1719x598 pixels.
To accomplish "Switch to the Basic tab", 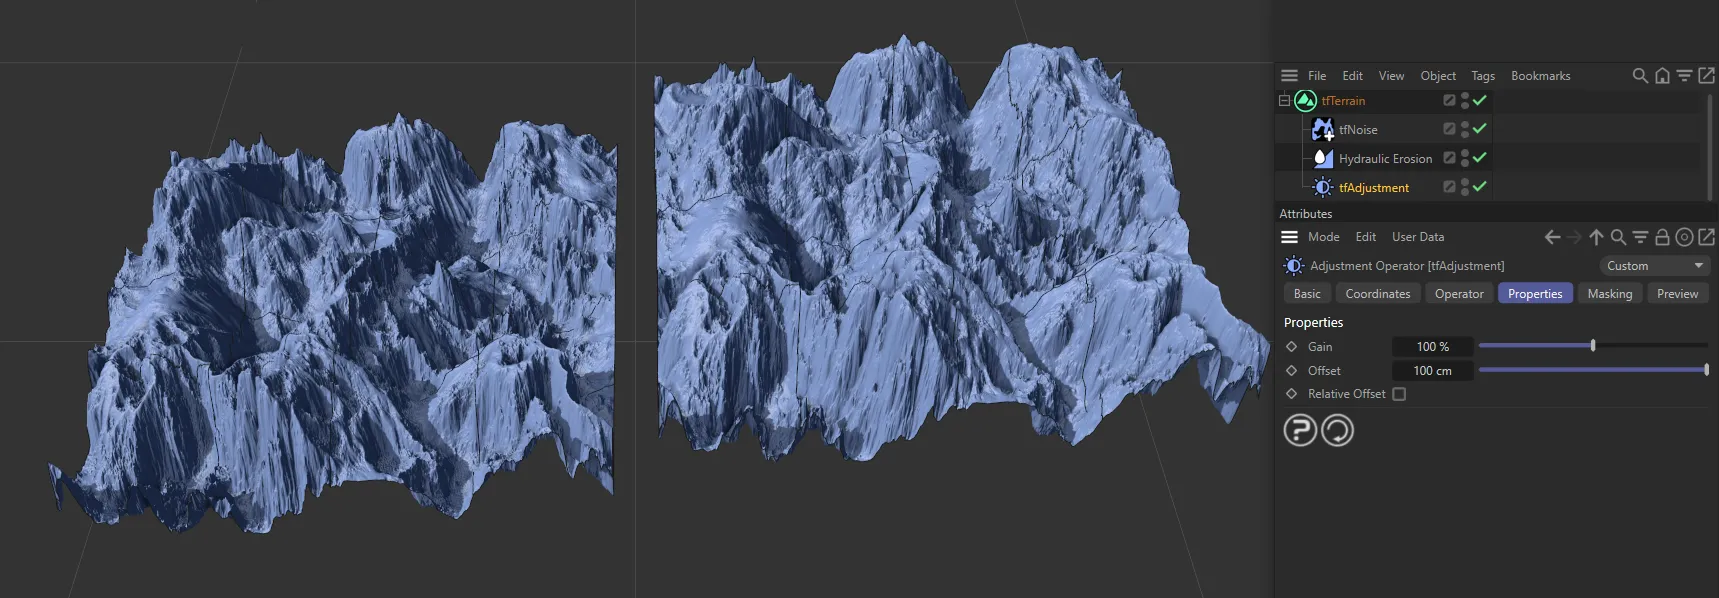I will [x=1307, y=294].
